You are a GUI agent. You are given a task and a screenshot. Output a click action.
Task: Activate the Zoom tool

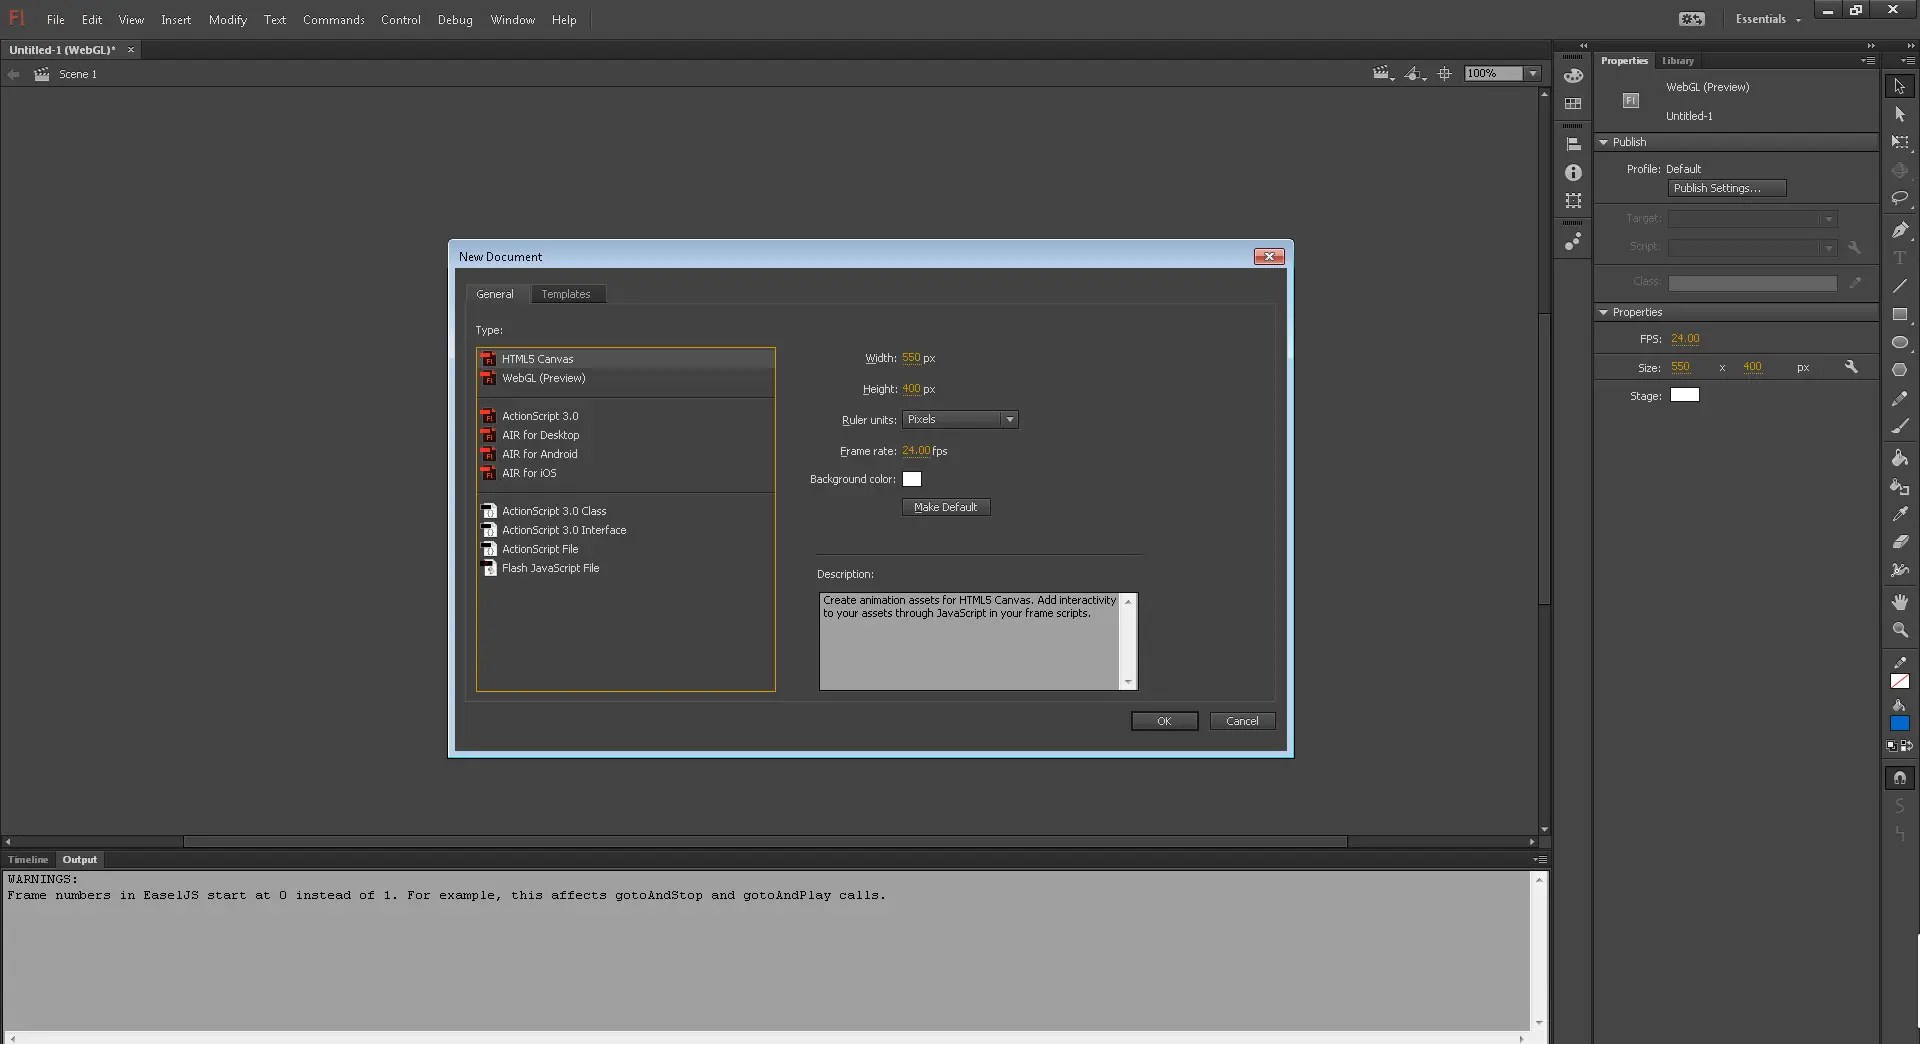1900,629
